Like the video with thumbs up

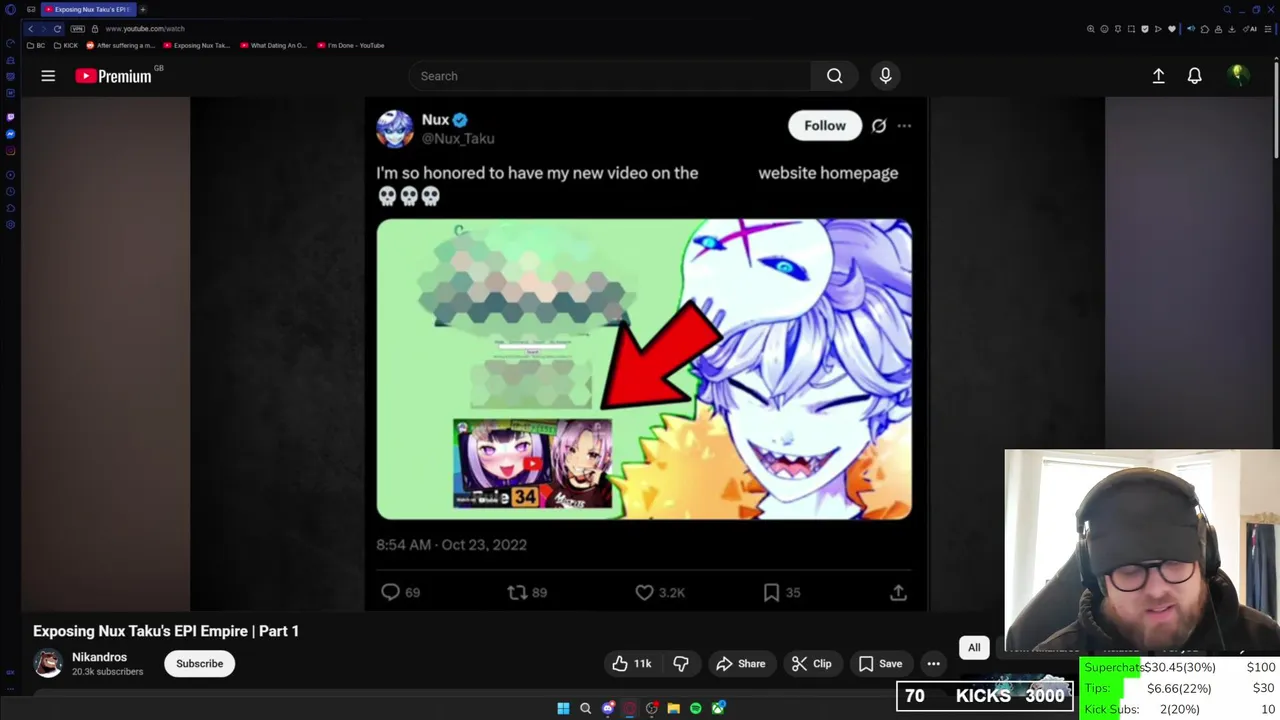point(632,664)
